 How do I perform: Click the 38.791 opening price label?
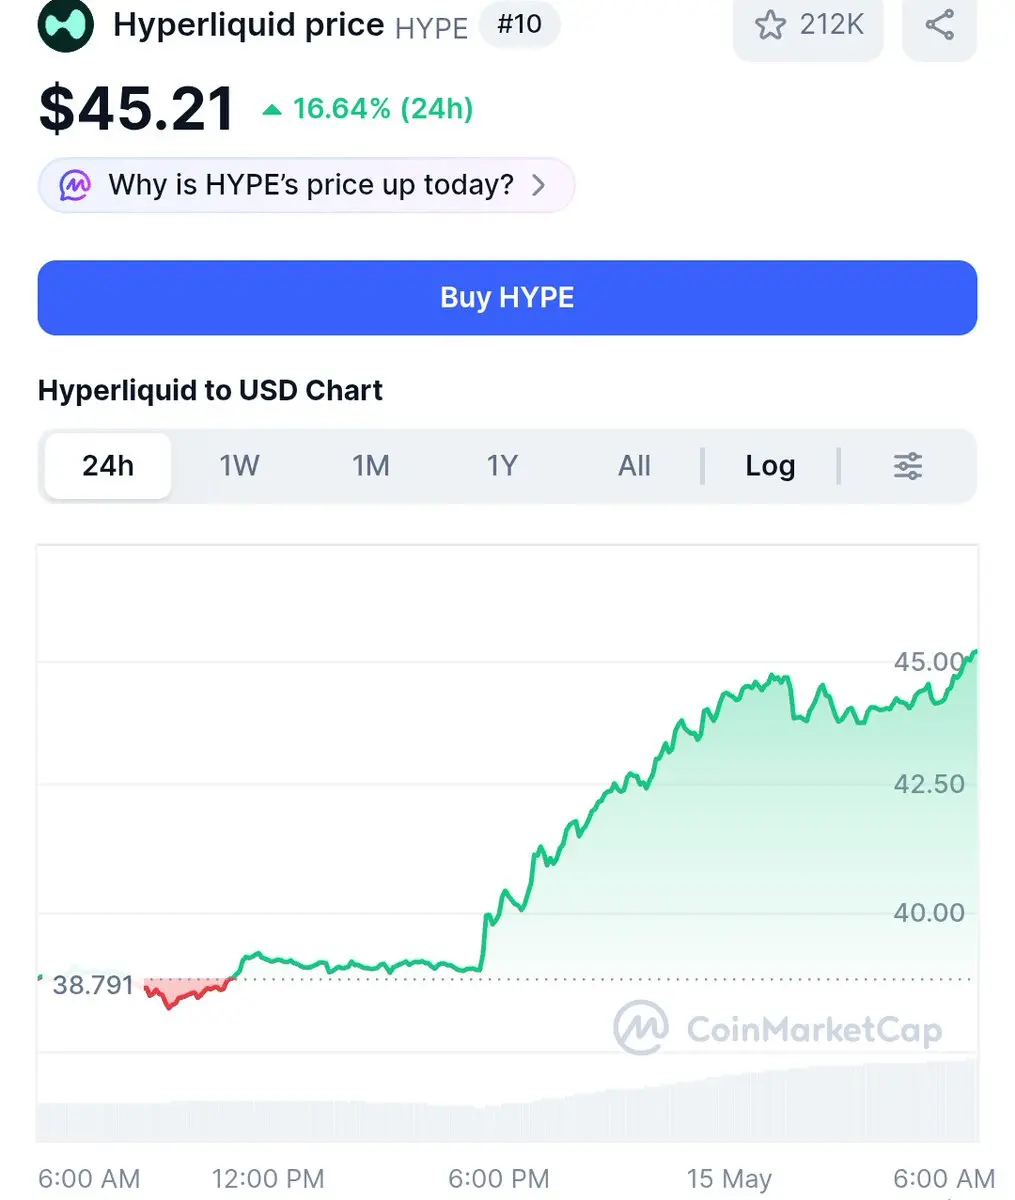point(92,985)
